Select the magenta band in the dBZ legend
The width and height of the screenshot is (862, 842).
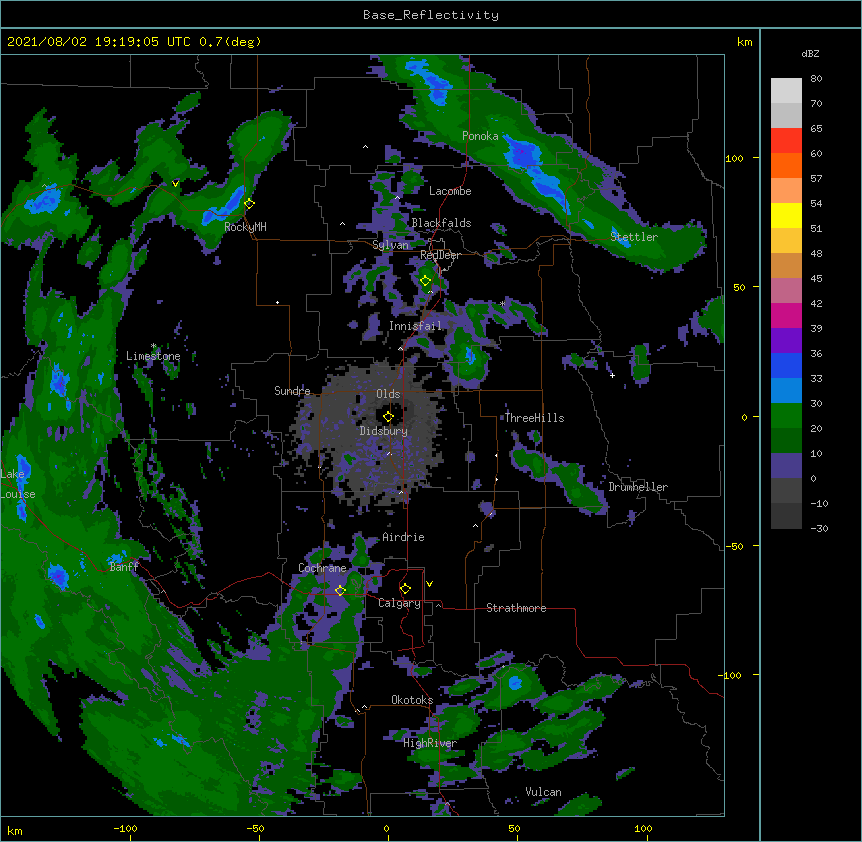786,315
